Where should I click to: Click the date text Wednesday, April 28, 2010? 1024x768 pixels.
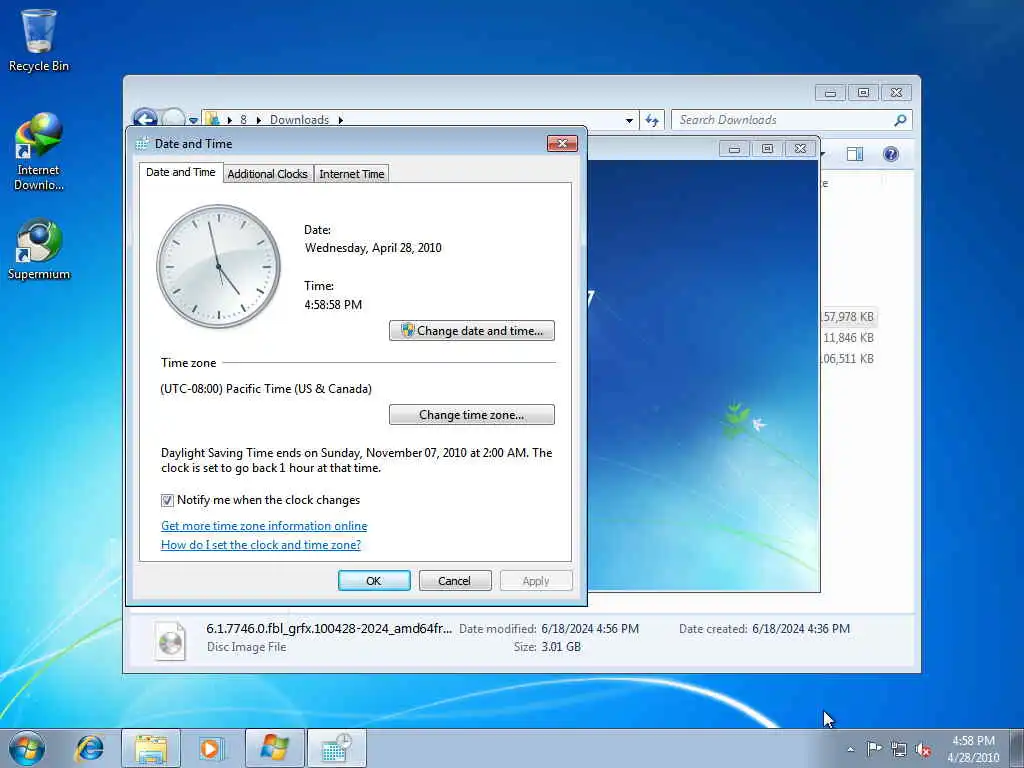point(373,248)
